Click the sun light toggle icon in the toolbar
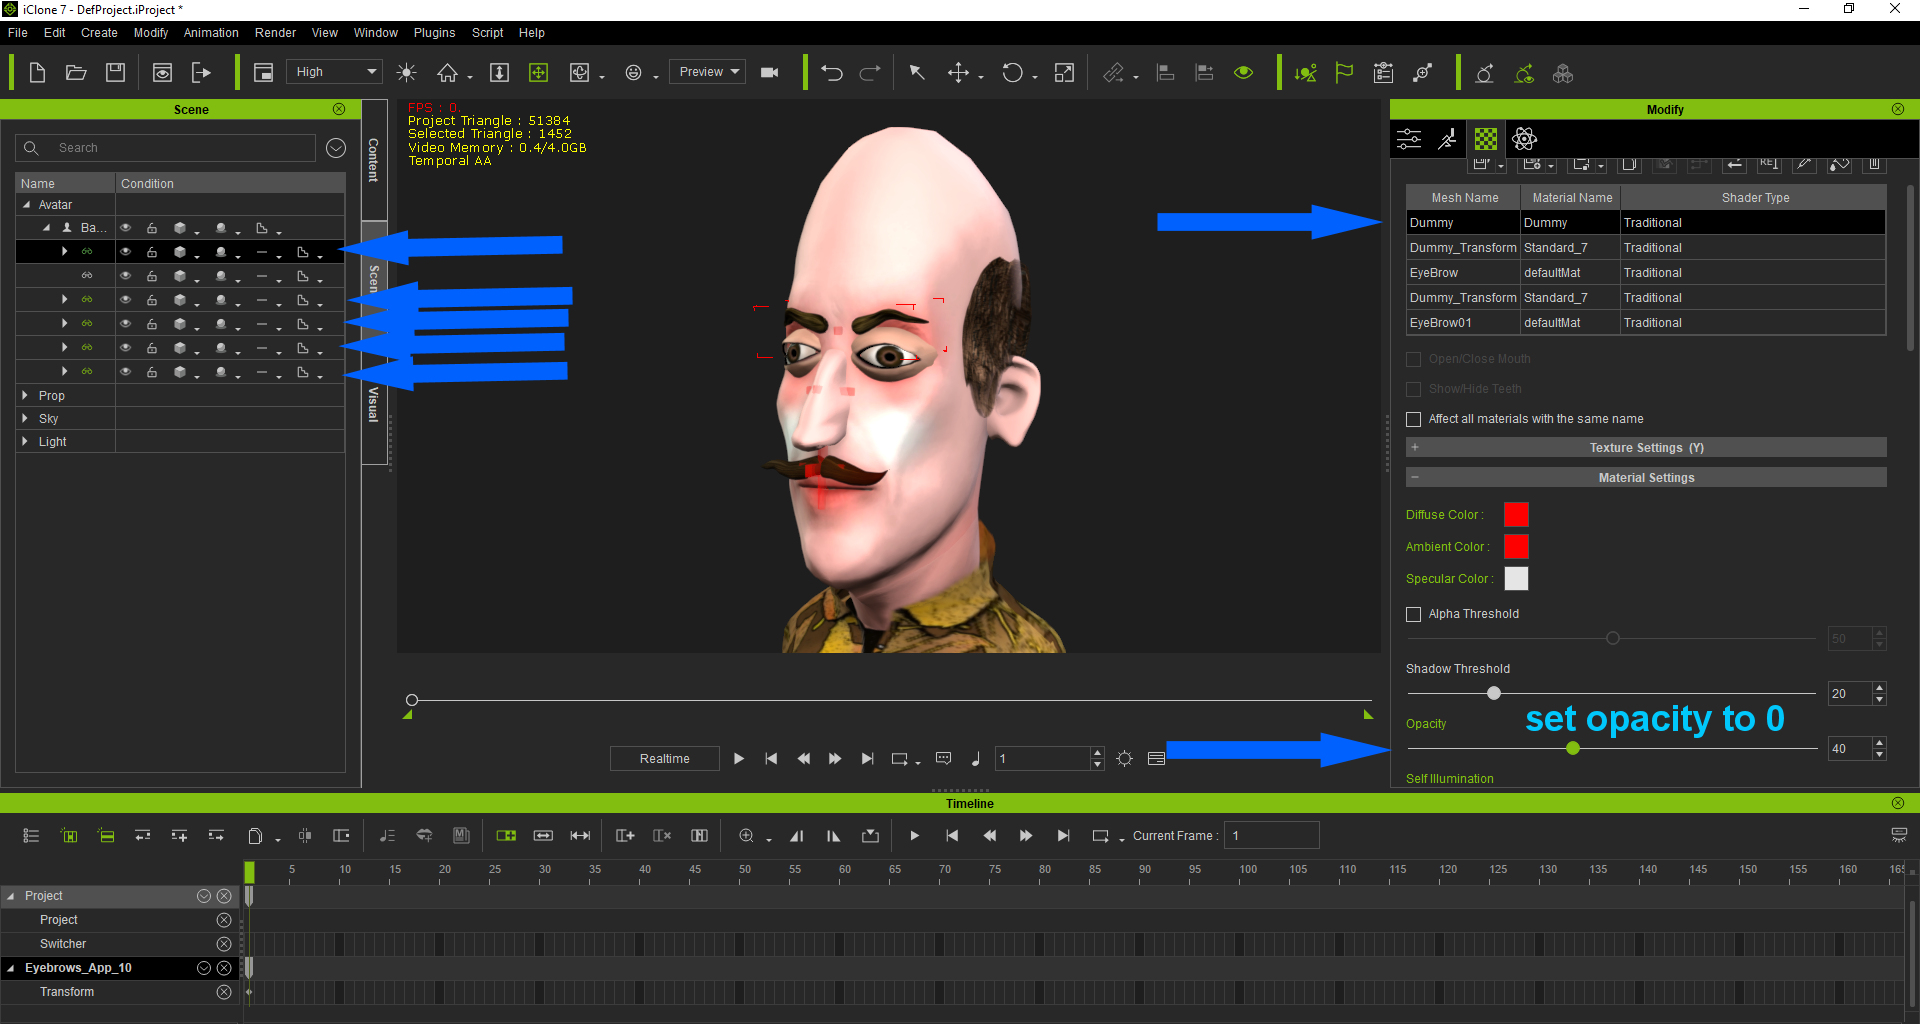Image resolution: width=1920 pixels, height=1025 pixels. [x=406, y=73]
